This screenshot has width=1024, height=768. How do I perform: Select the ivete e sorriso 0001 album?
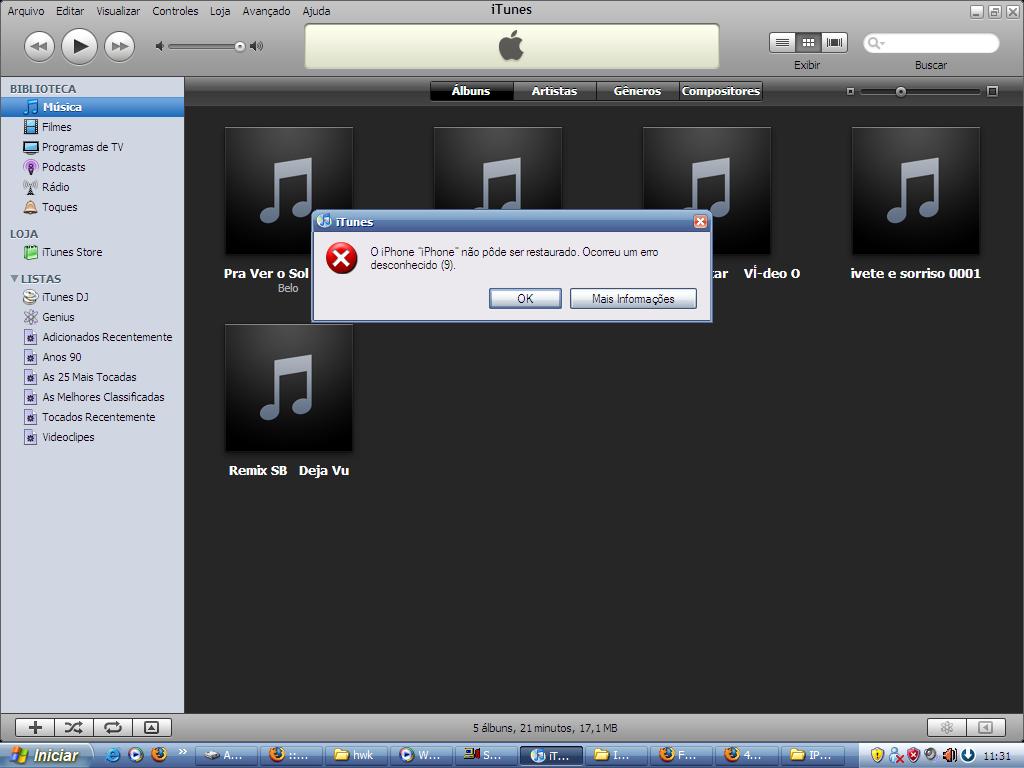pos(916,191)
